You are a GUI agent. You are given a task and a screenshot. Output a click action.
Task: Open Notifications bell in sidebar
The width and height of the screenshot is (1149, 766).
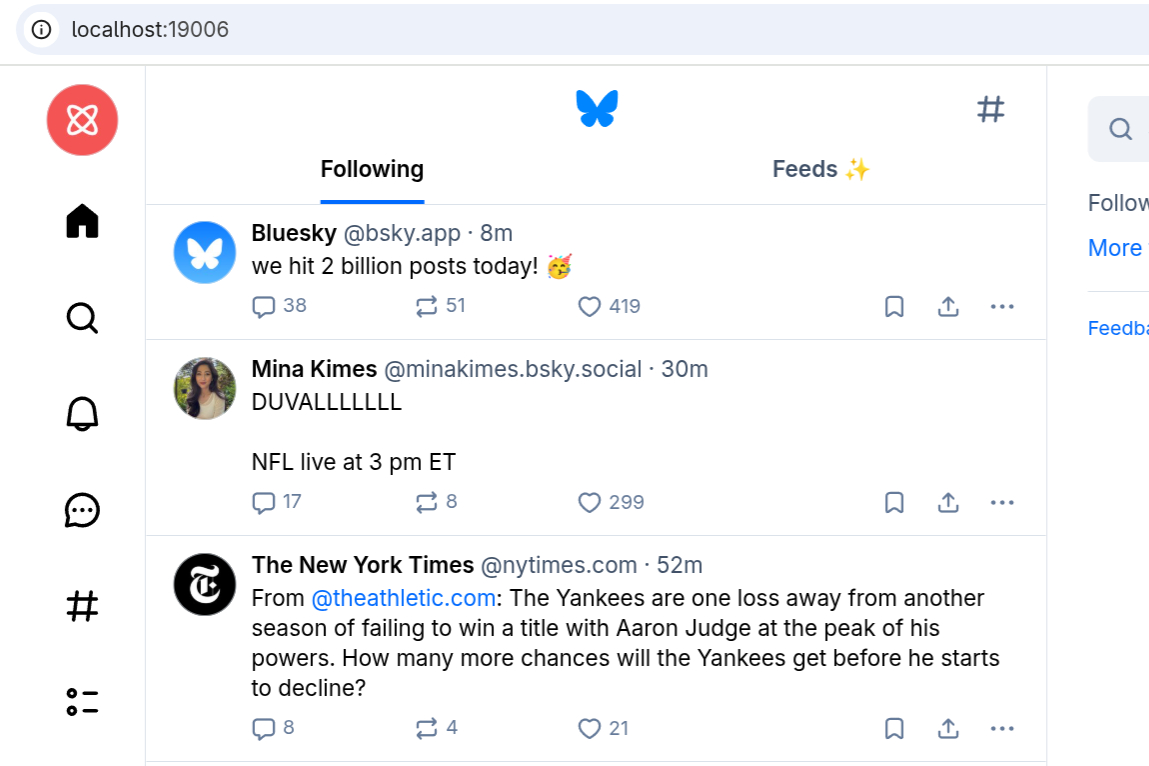click(x=82, y=414)
